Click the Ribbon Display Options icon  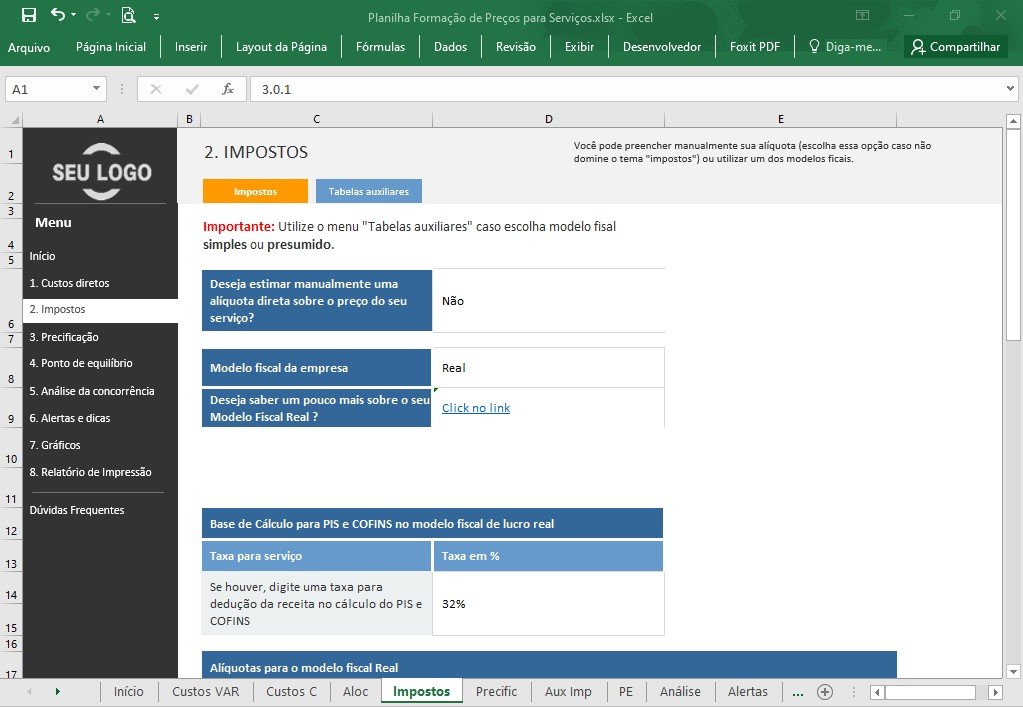[x=863, y=15]
